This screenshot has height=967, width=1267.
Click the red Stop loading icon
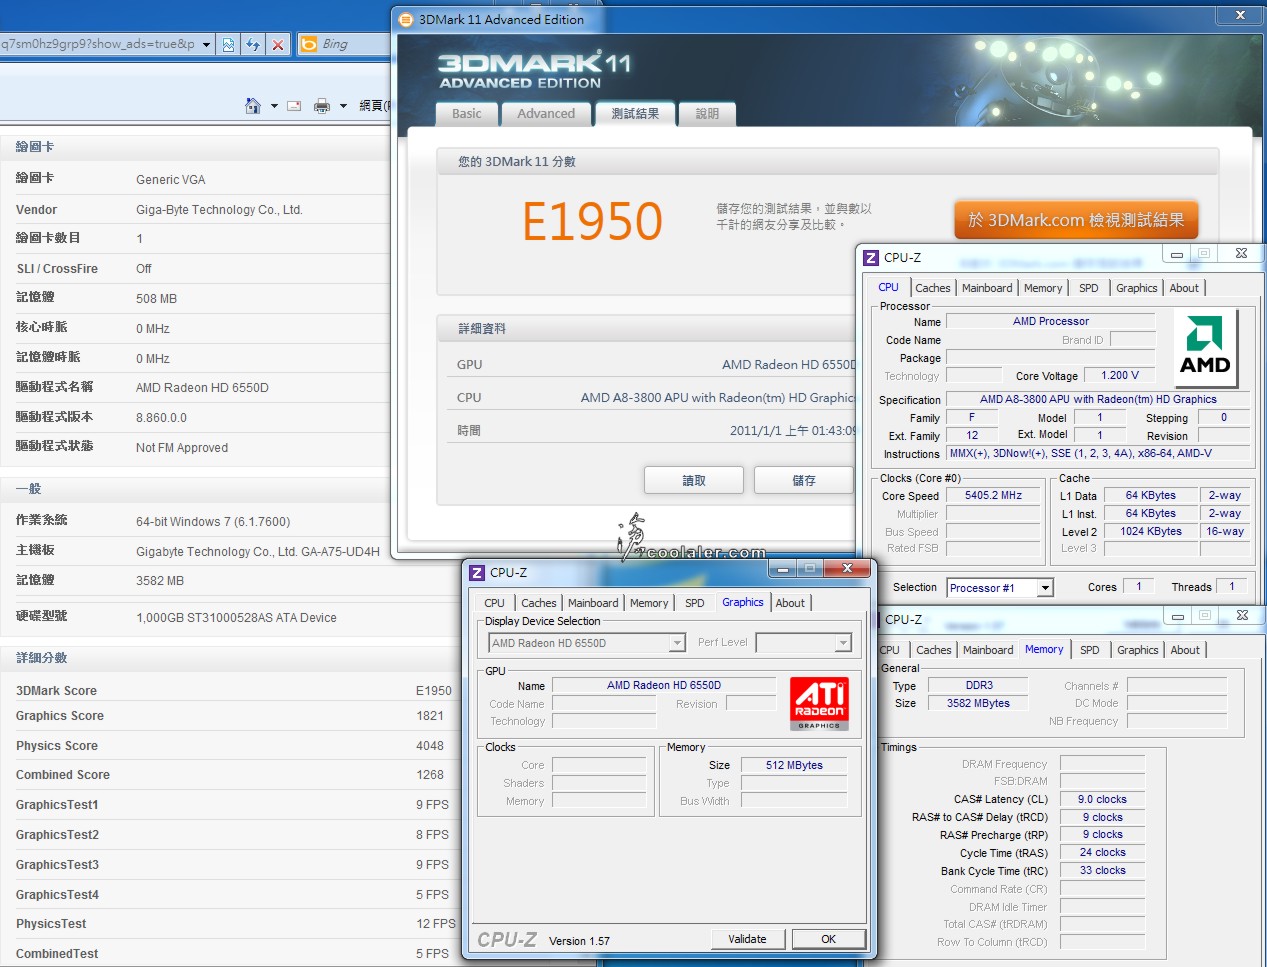click(x=278, y=44)
